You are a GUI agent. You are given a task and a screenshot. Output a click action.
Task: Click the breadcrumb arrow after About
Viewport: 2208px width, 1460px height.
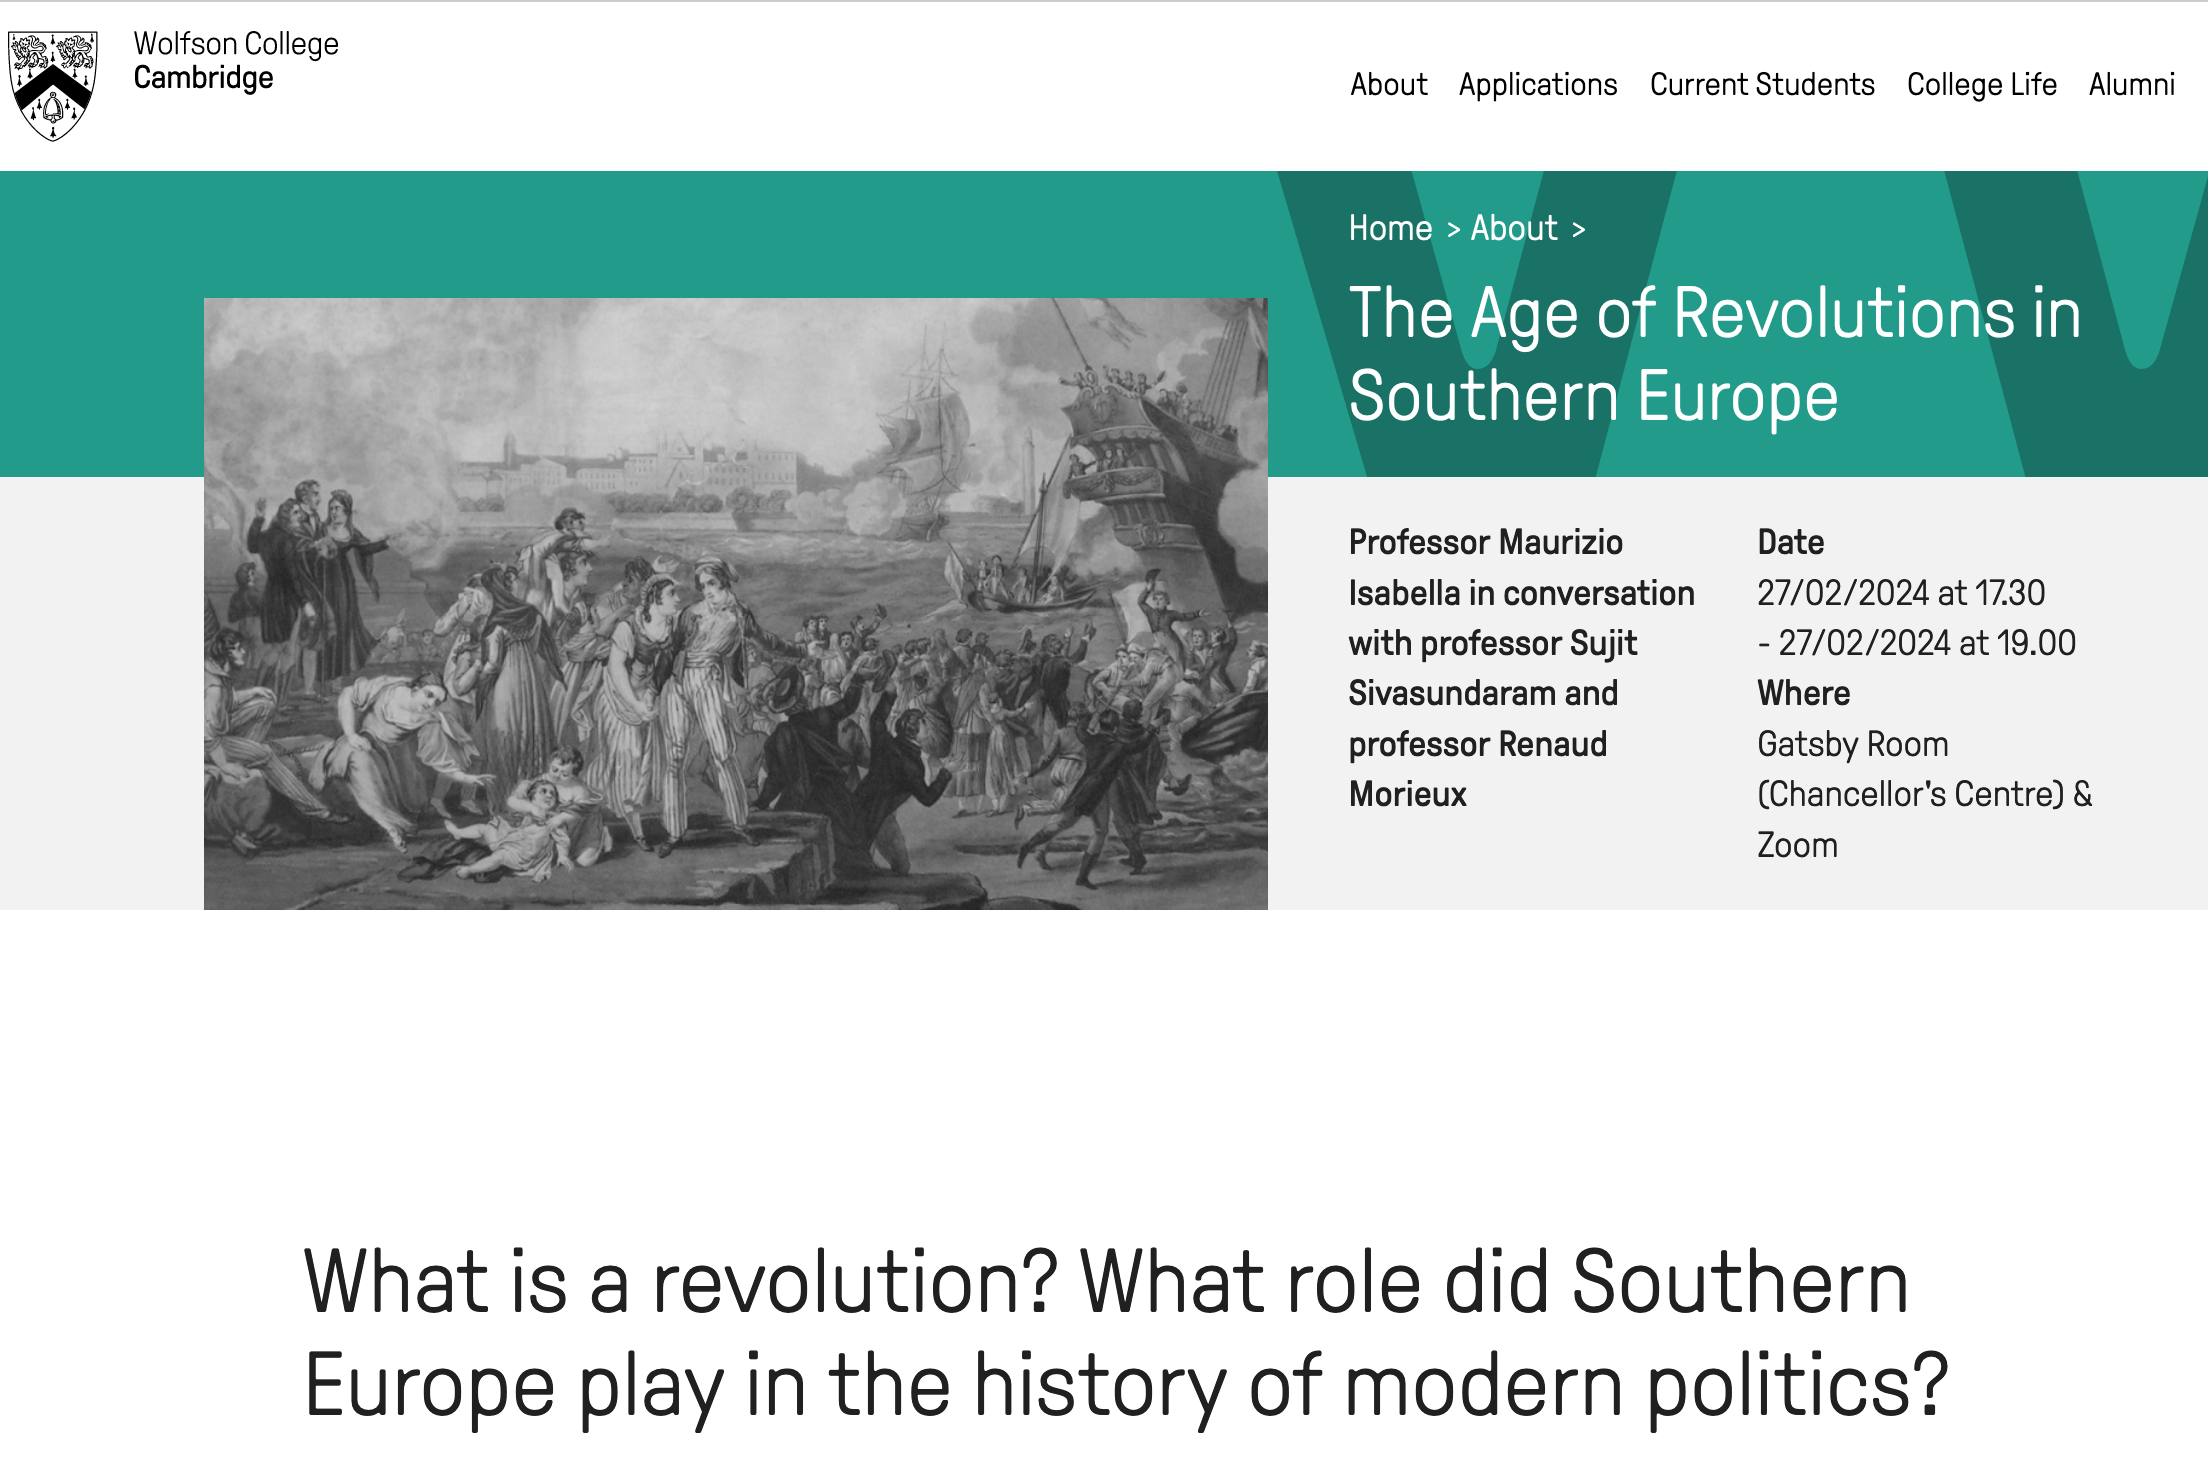pyautogui.click(x=1578, y=230)
